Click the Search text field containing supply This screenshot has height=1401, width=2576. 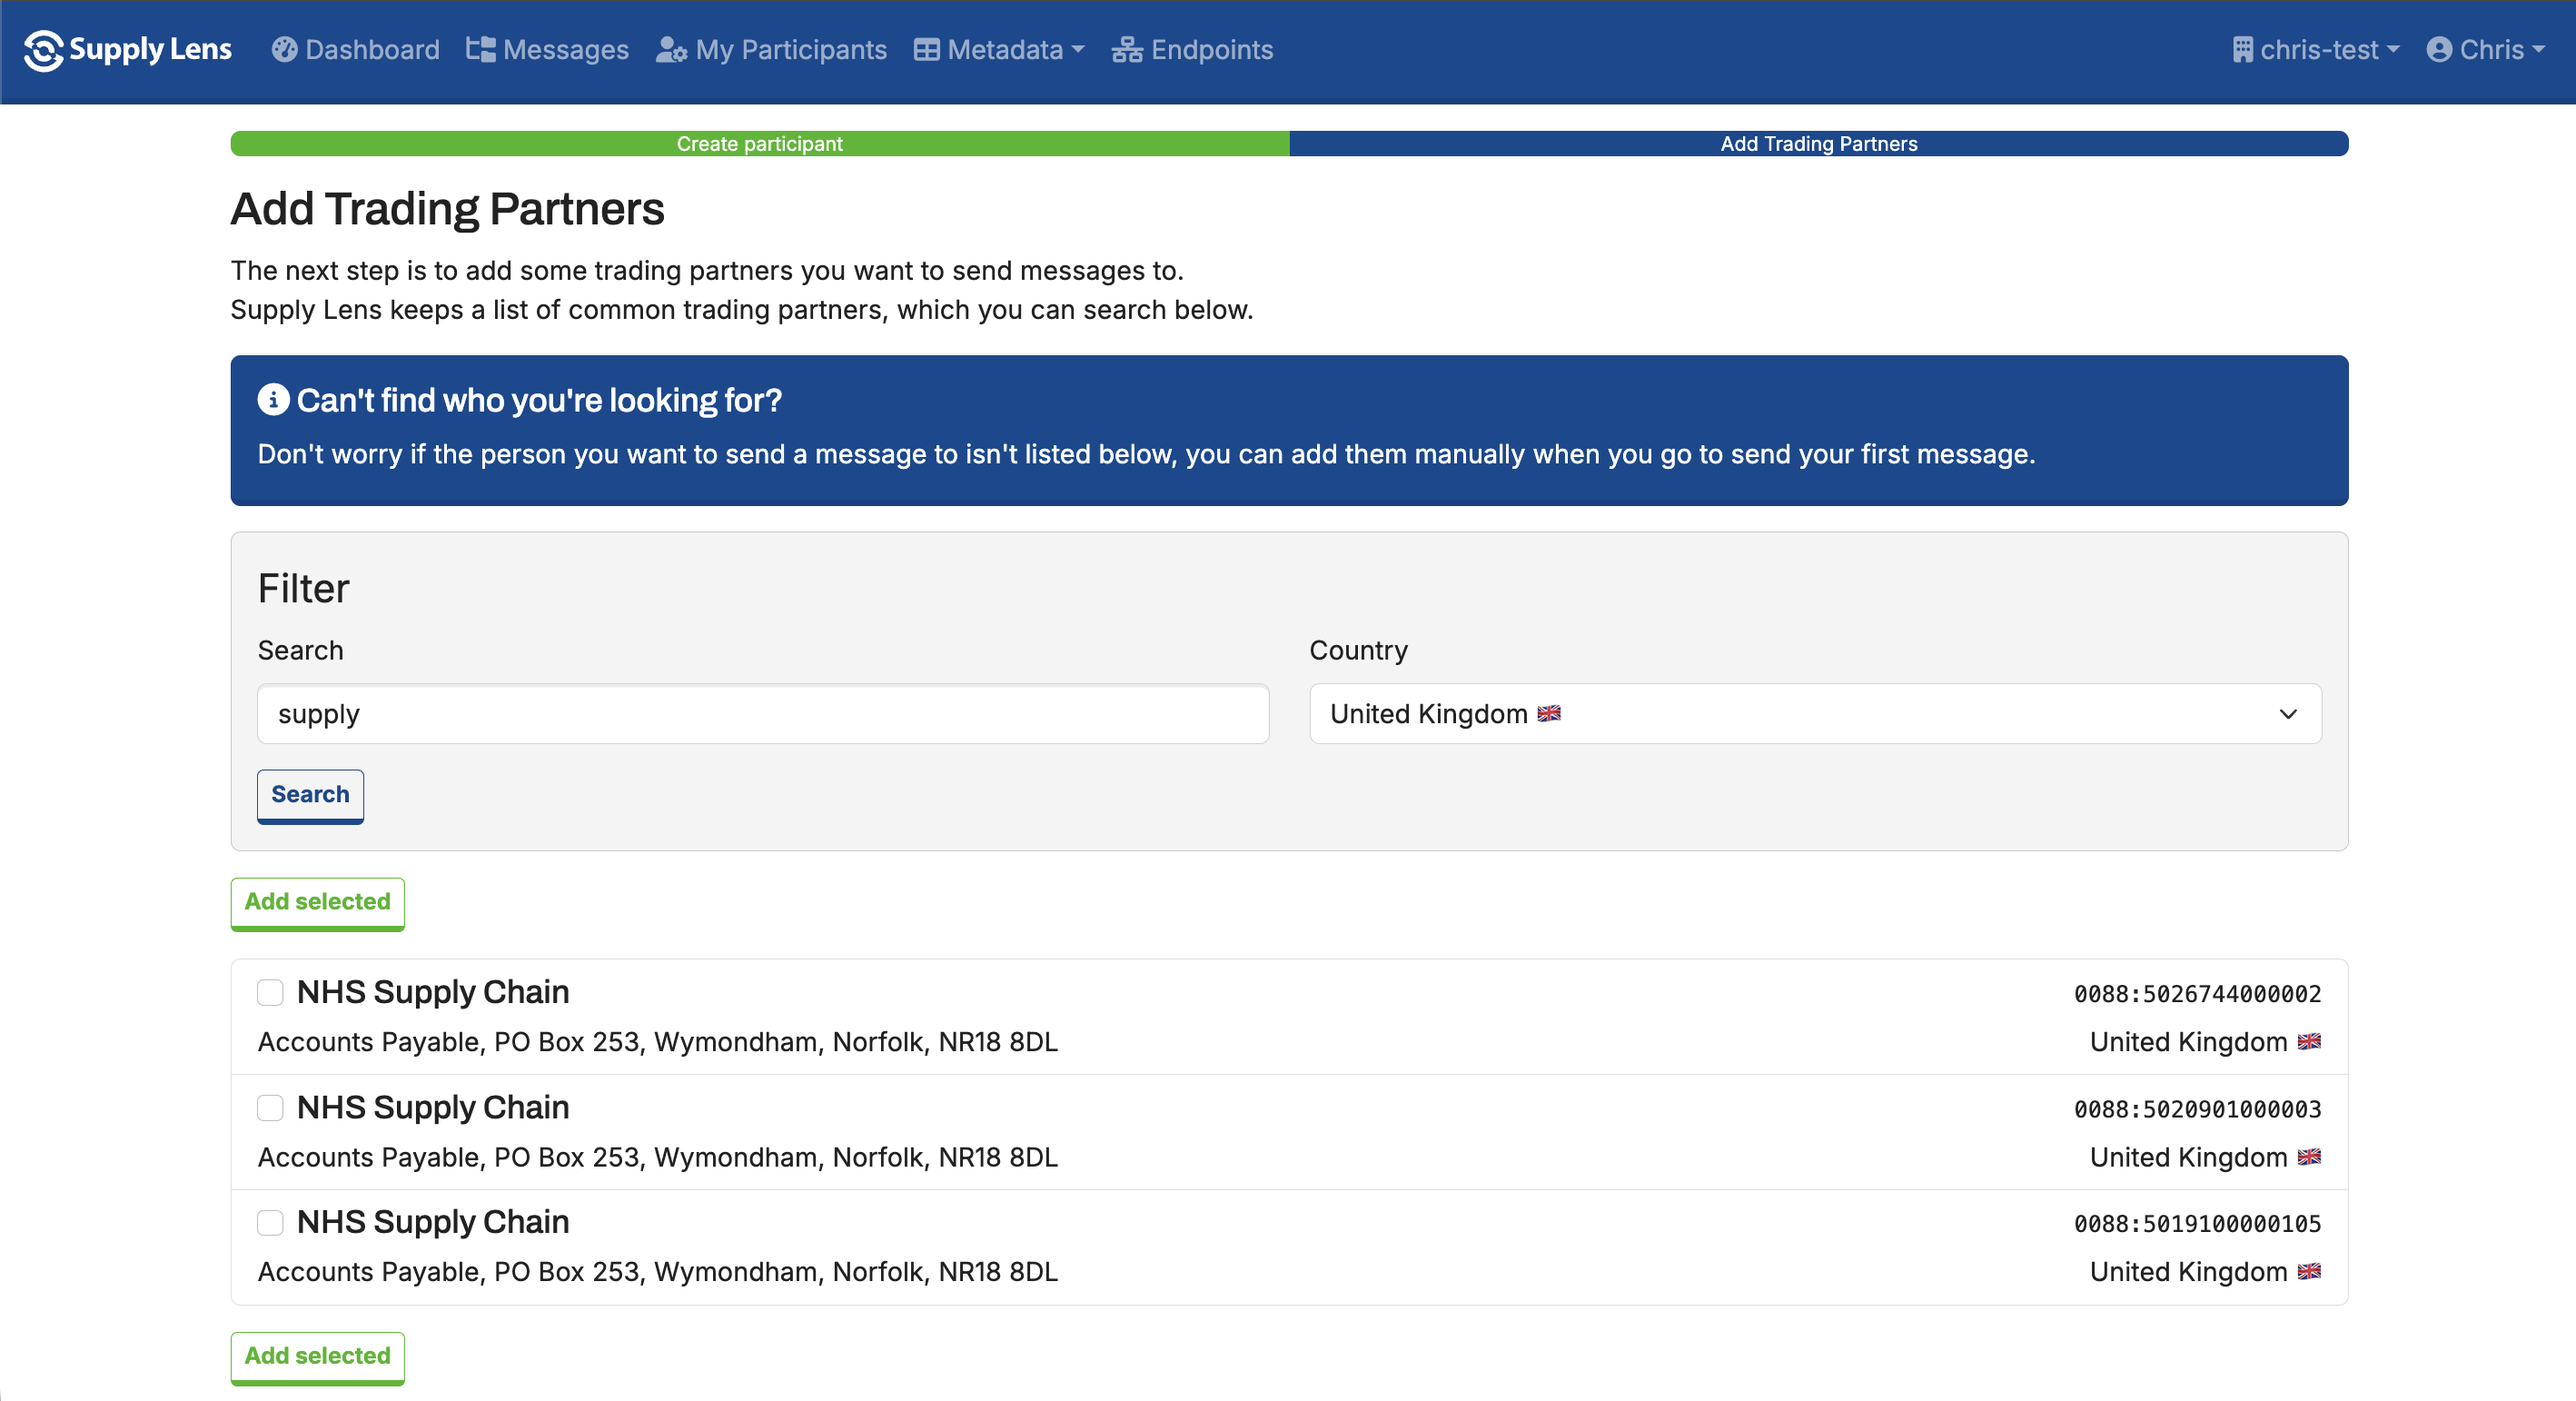tap(763, 714)
